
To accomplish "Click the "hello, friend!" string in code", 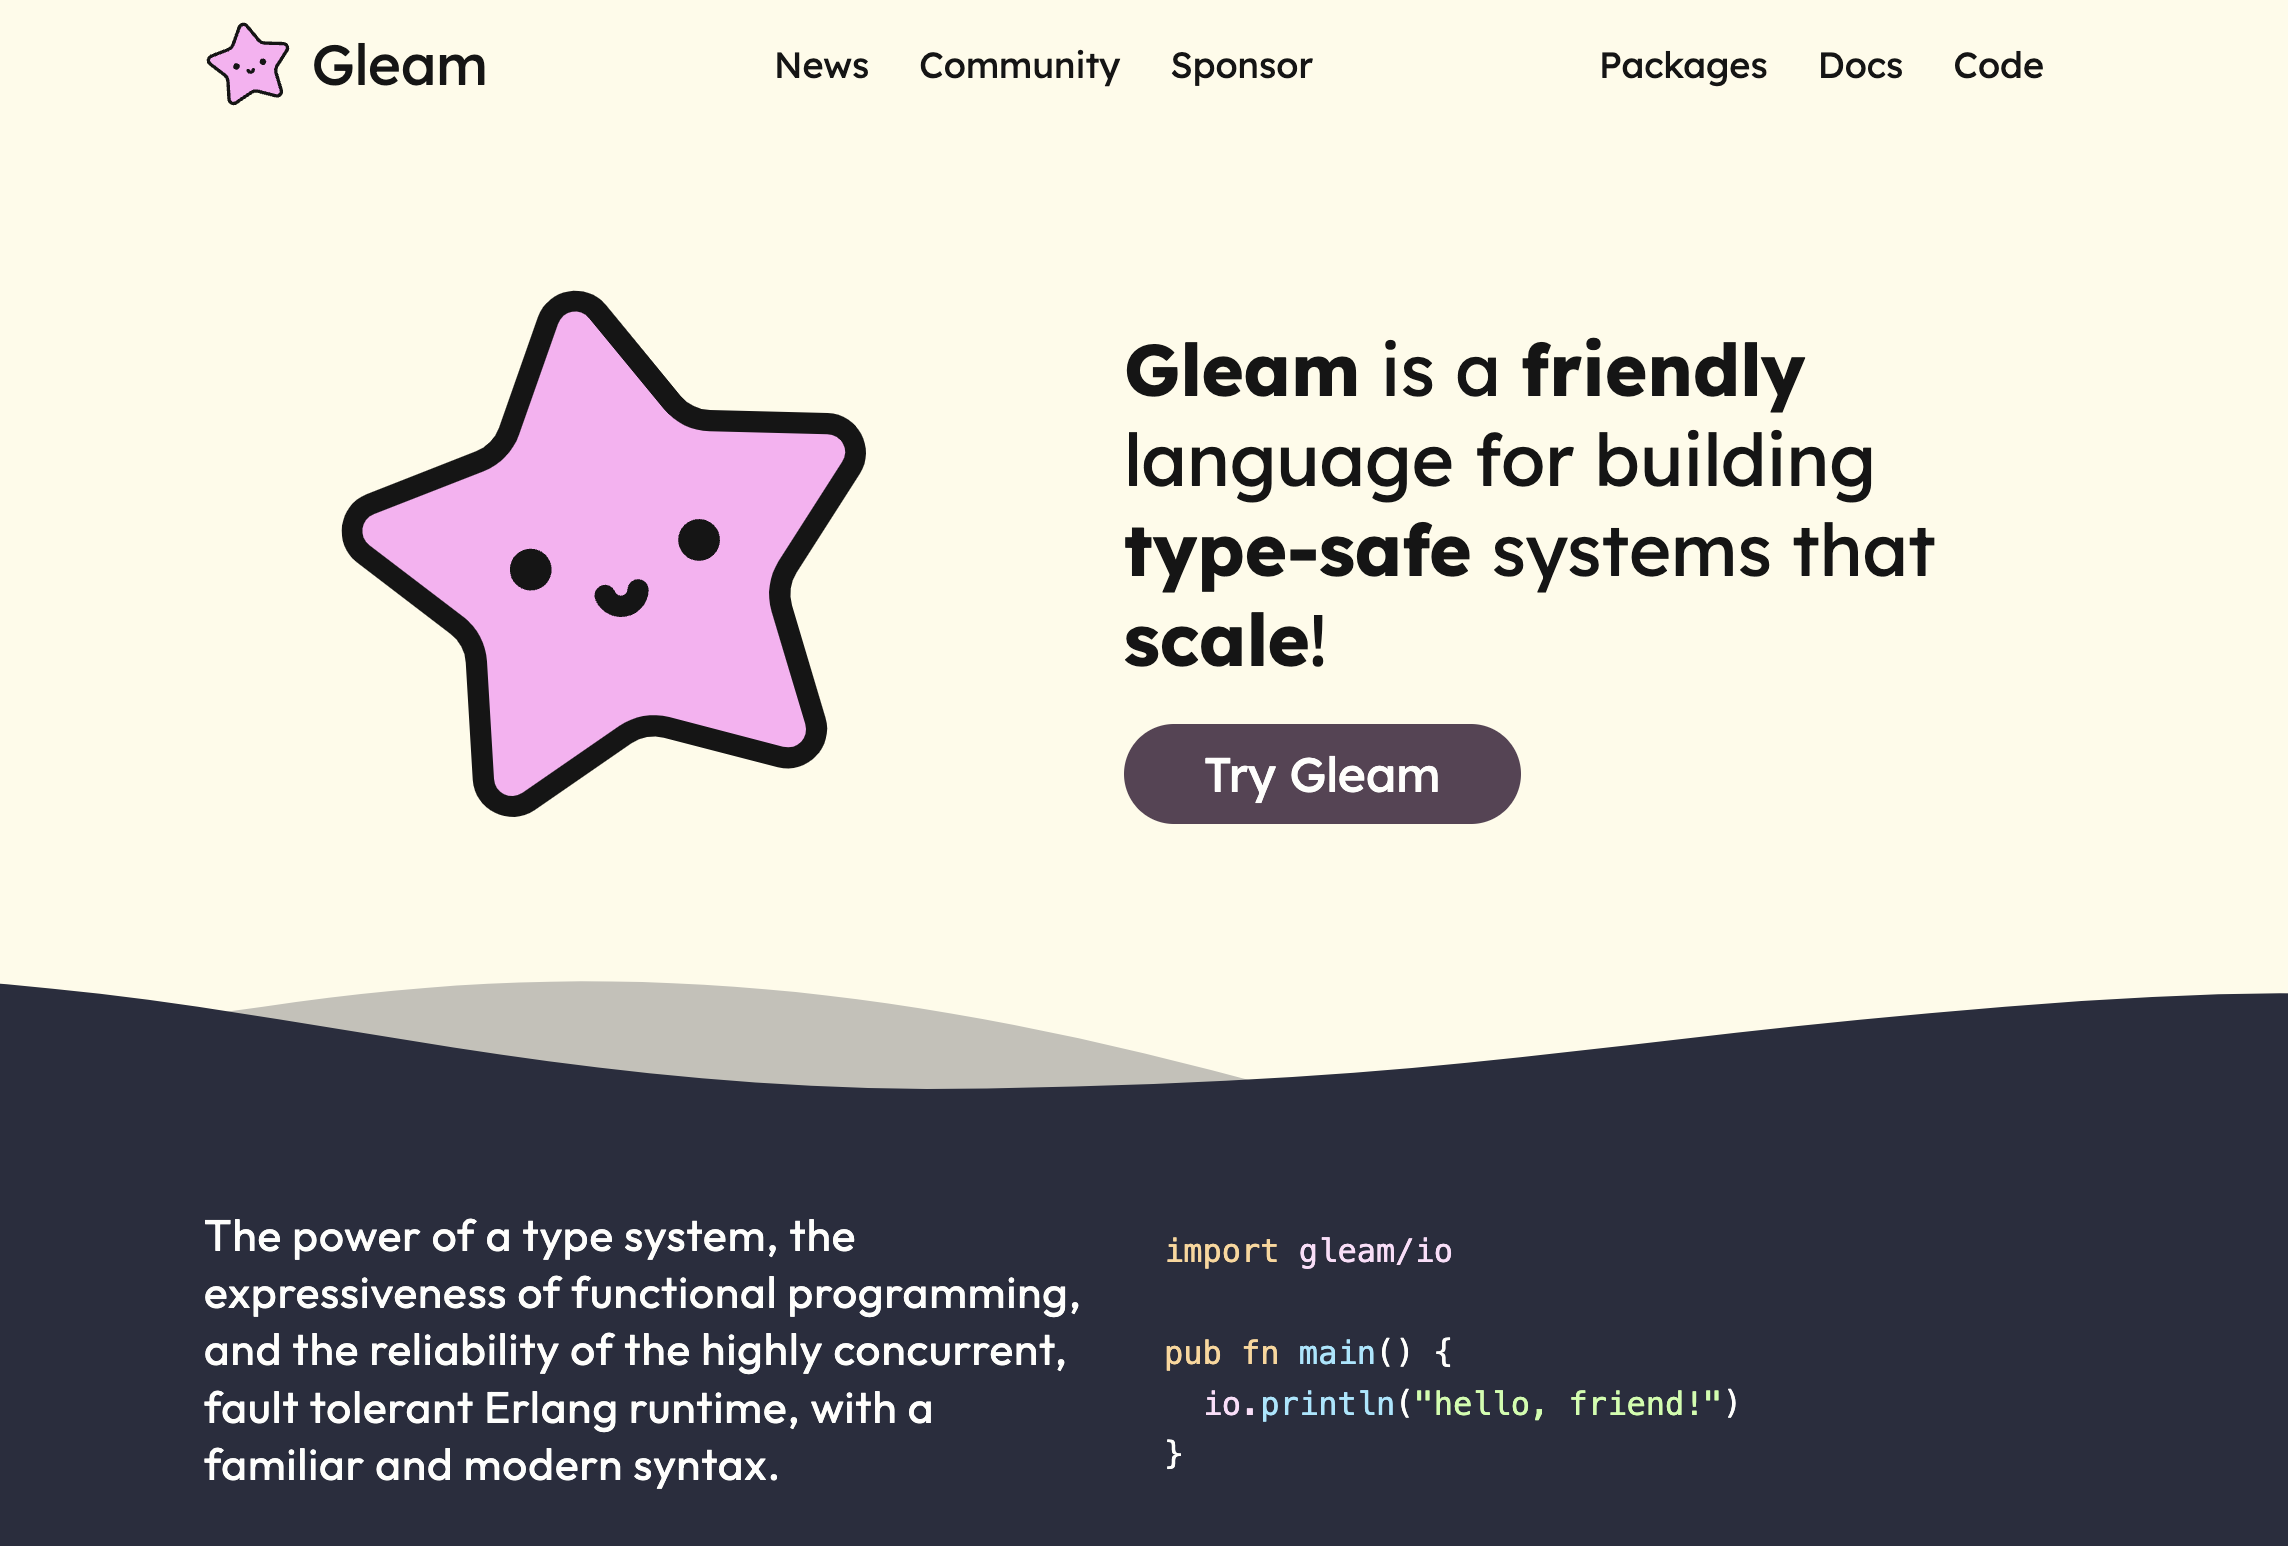I will point(1568,1404).
